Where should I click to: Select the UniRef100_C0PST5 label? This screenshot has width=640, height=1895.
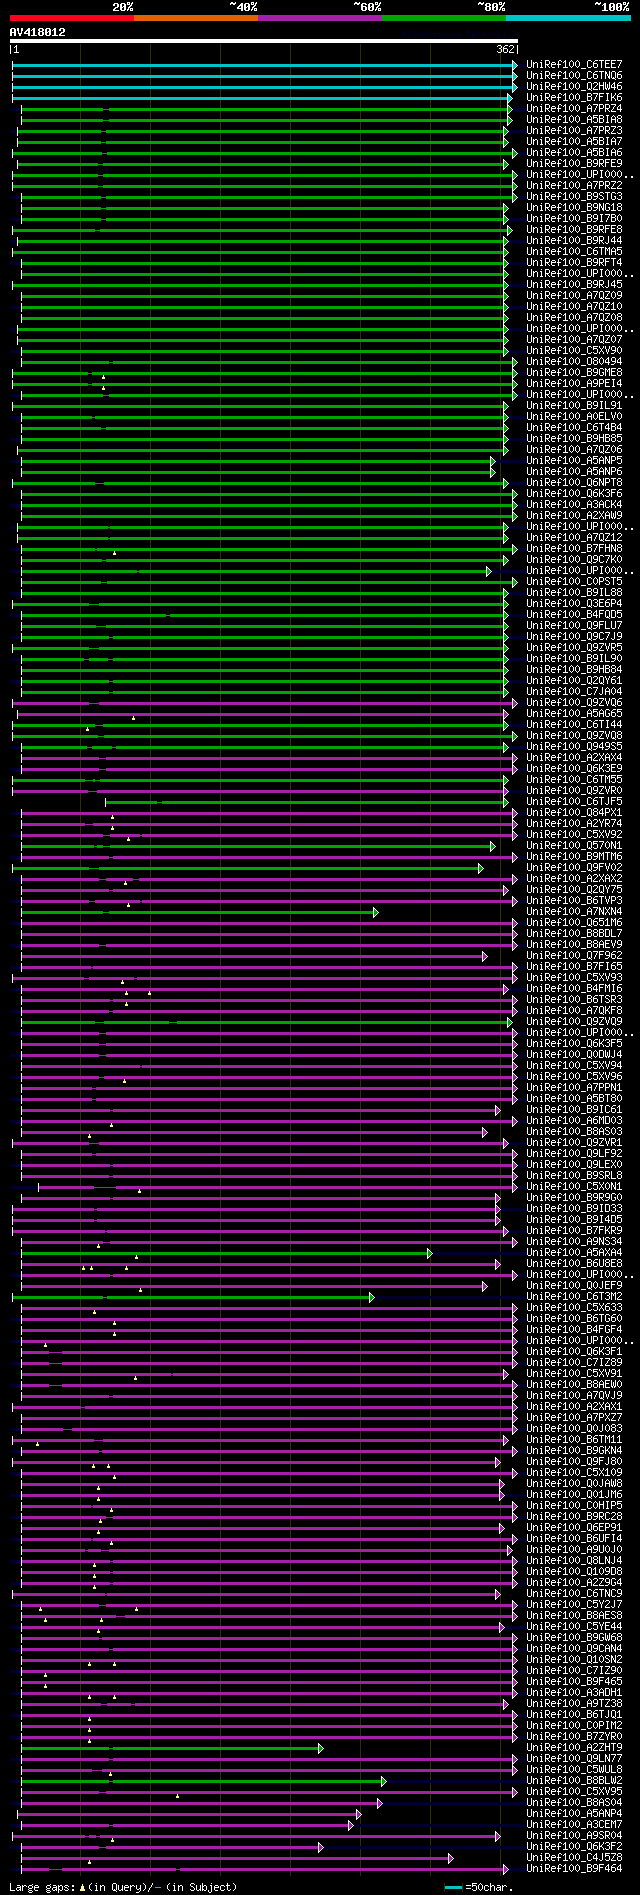coord(574,582)
